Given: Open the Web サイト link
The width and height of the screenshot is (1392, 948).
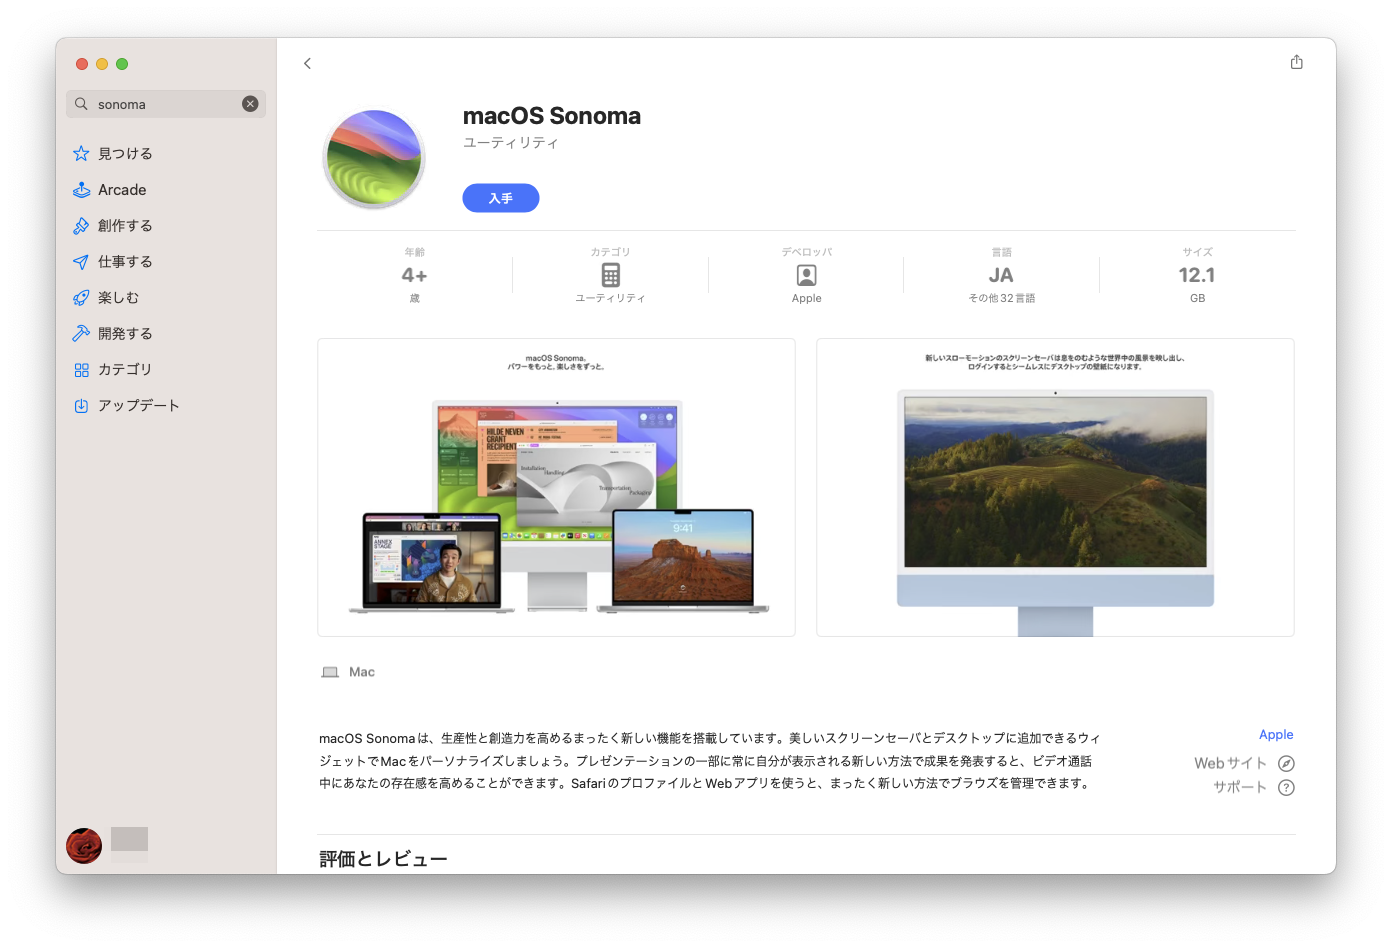Looking at the screenshot, I should [1230, 763].
